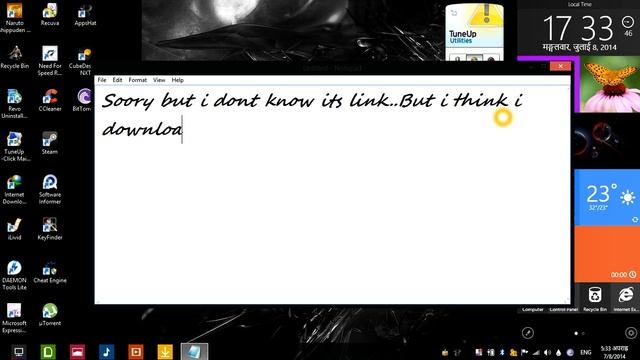Image resolution: width=640 pixels, height=360 pixels.
Task: Launch Cheat Engine from the desktop
Action: tap(50, 272)
